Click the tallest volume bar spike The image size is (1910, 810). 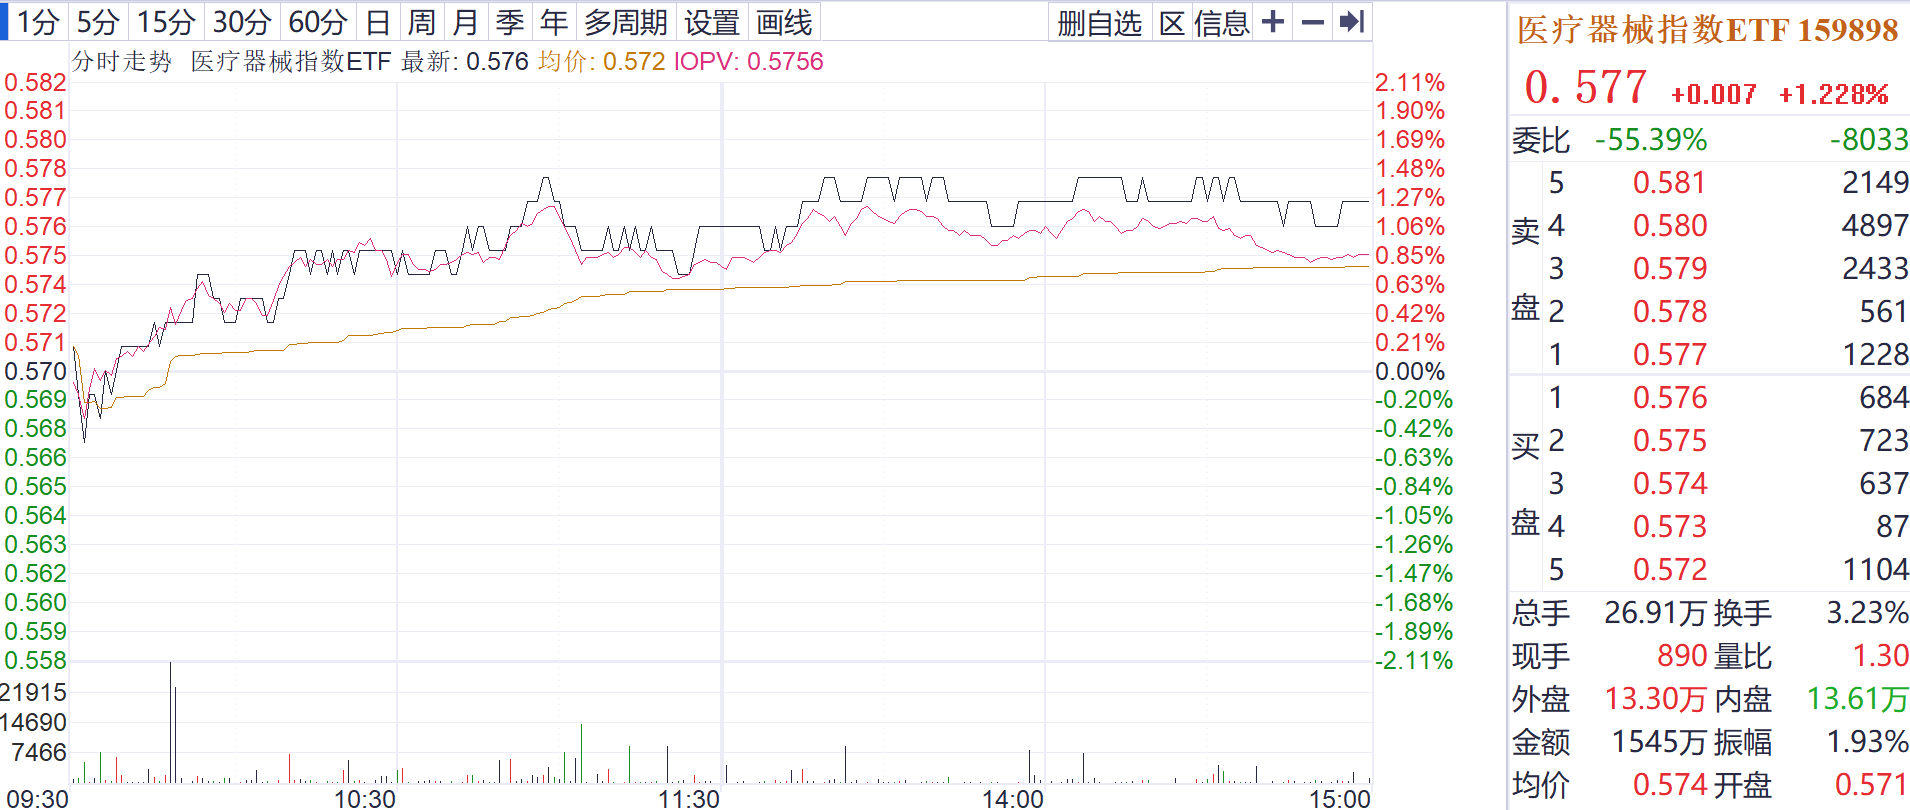(x=170, y=722)
